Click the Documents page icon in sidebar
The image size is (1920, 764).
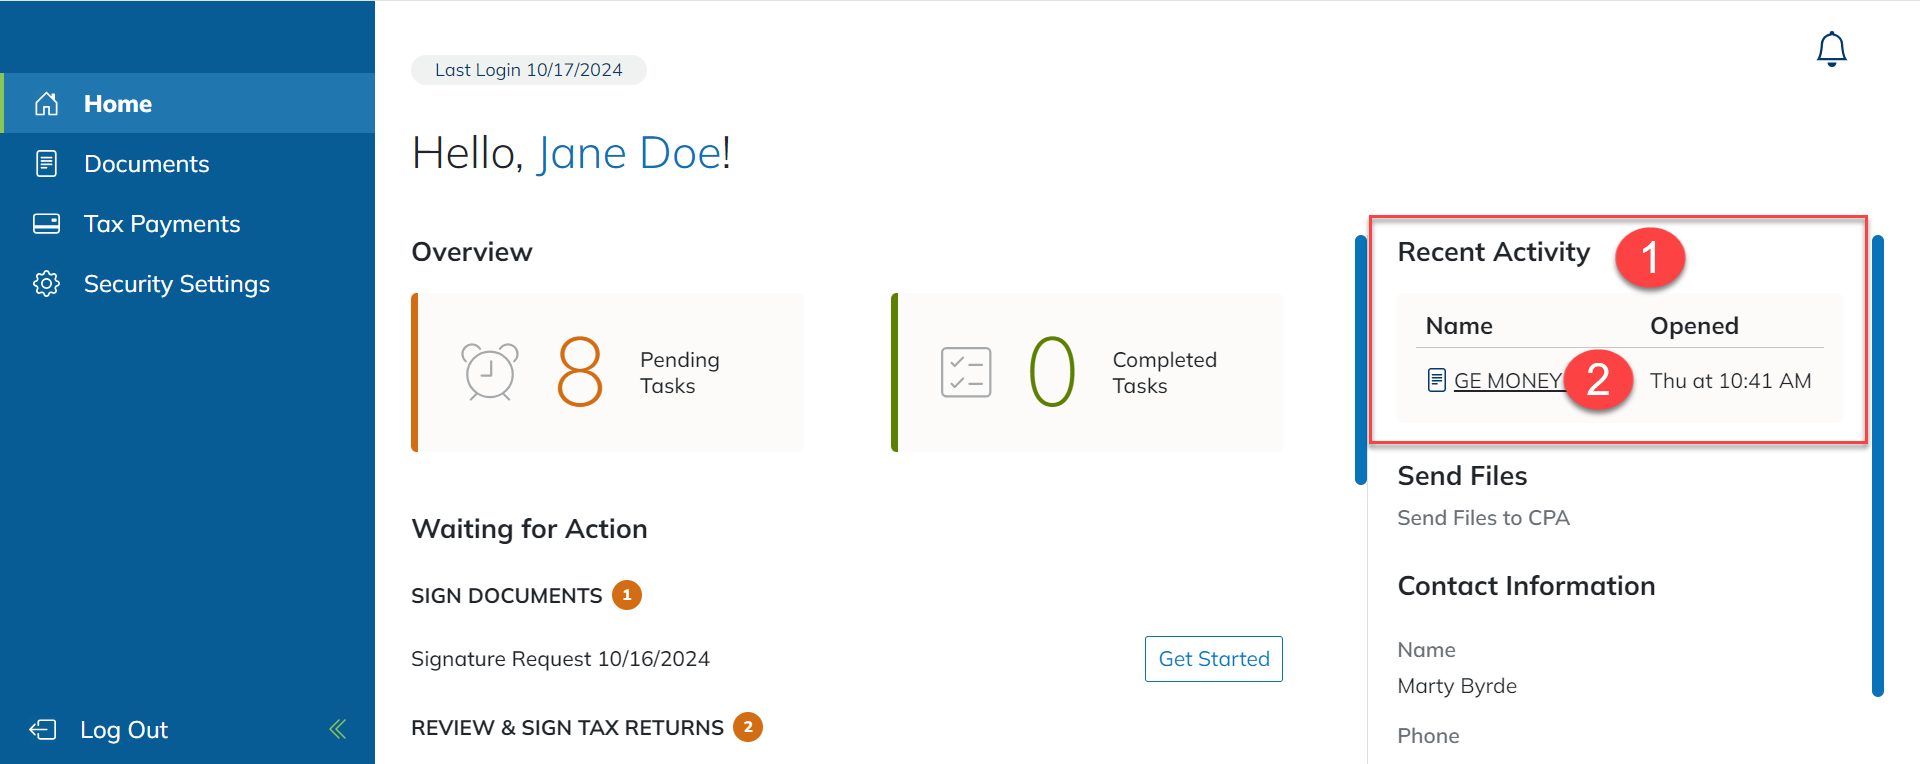47,164
